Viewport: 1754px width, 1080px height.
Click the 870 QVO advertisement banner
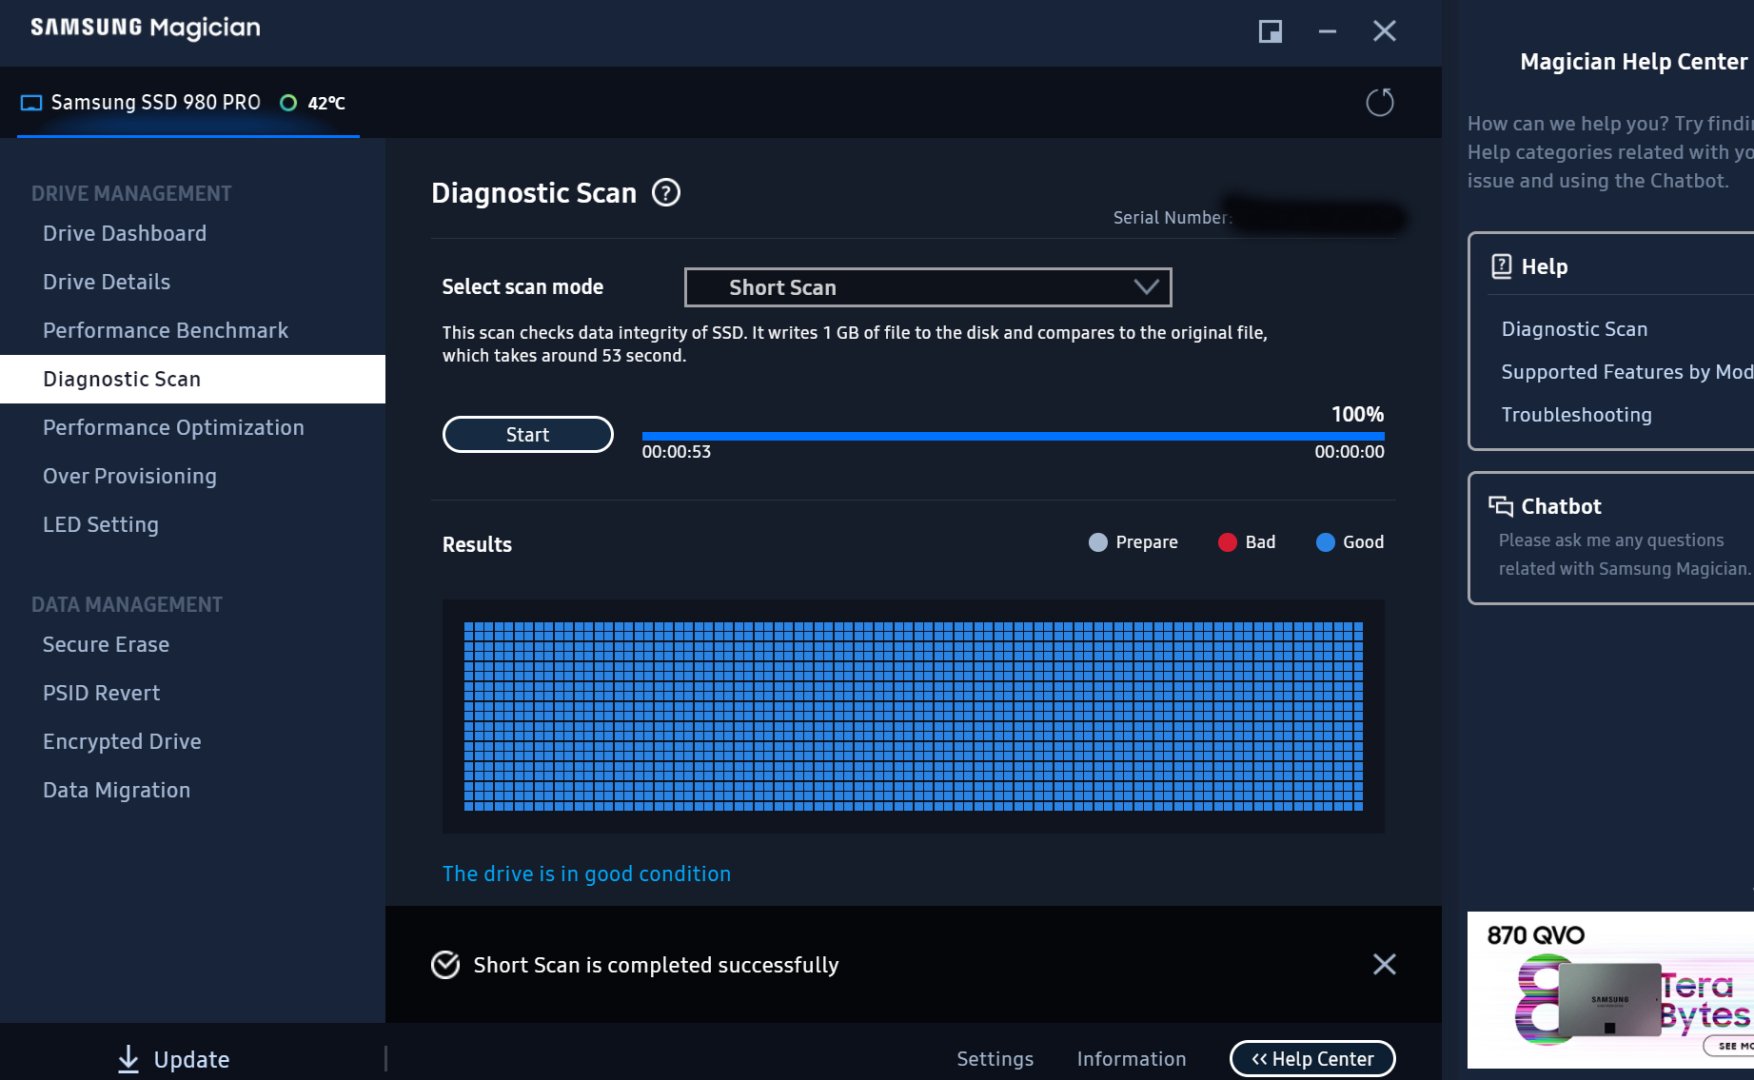(1611, 990)
